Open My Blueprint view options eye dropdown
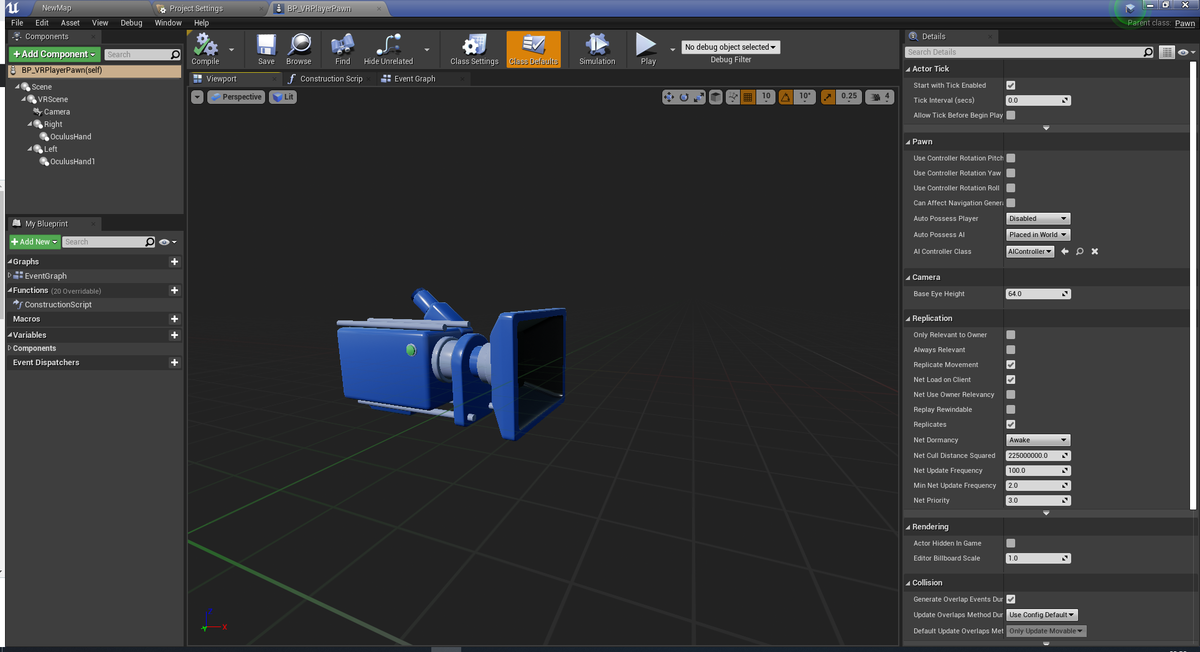The image size is (1200, 652). pyautogui.click(x=167, y=242)
